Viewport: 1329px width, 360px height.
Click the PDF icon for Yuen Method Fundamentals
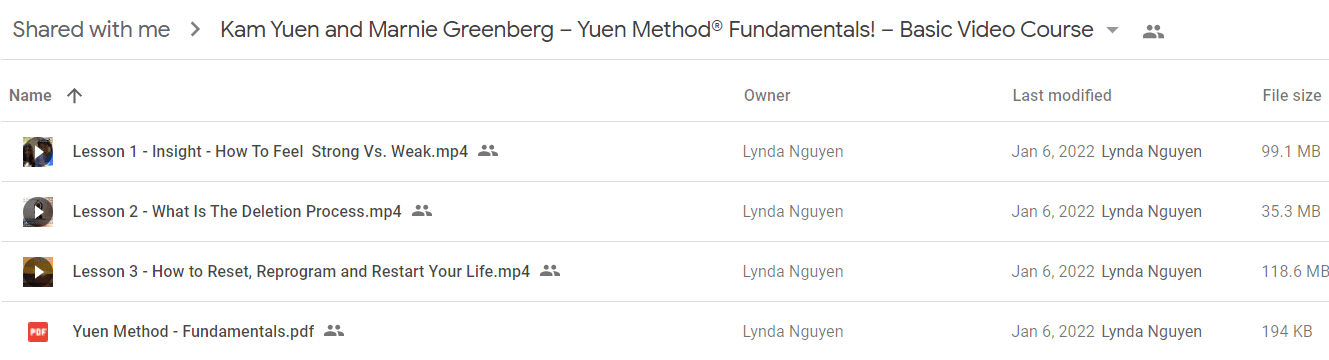[x=38, y=331]
